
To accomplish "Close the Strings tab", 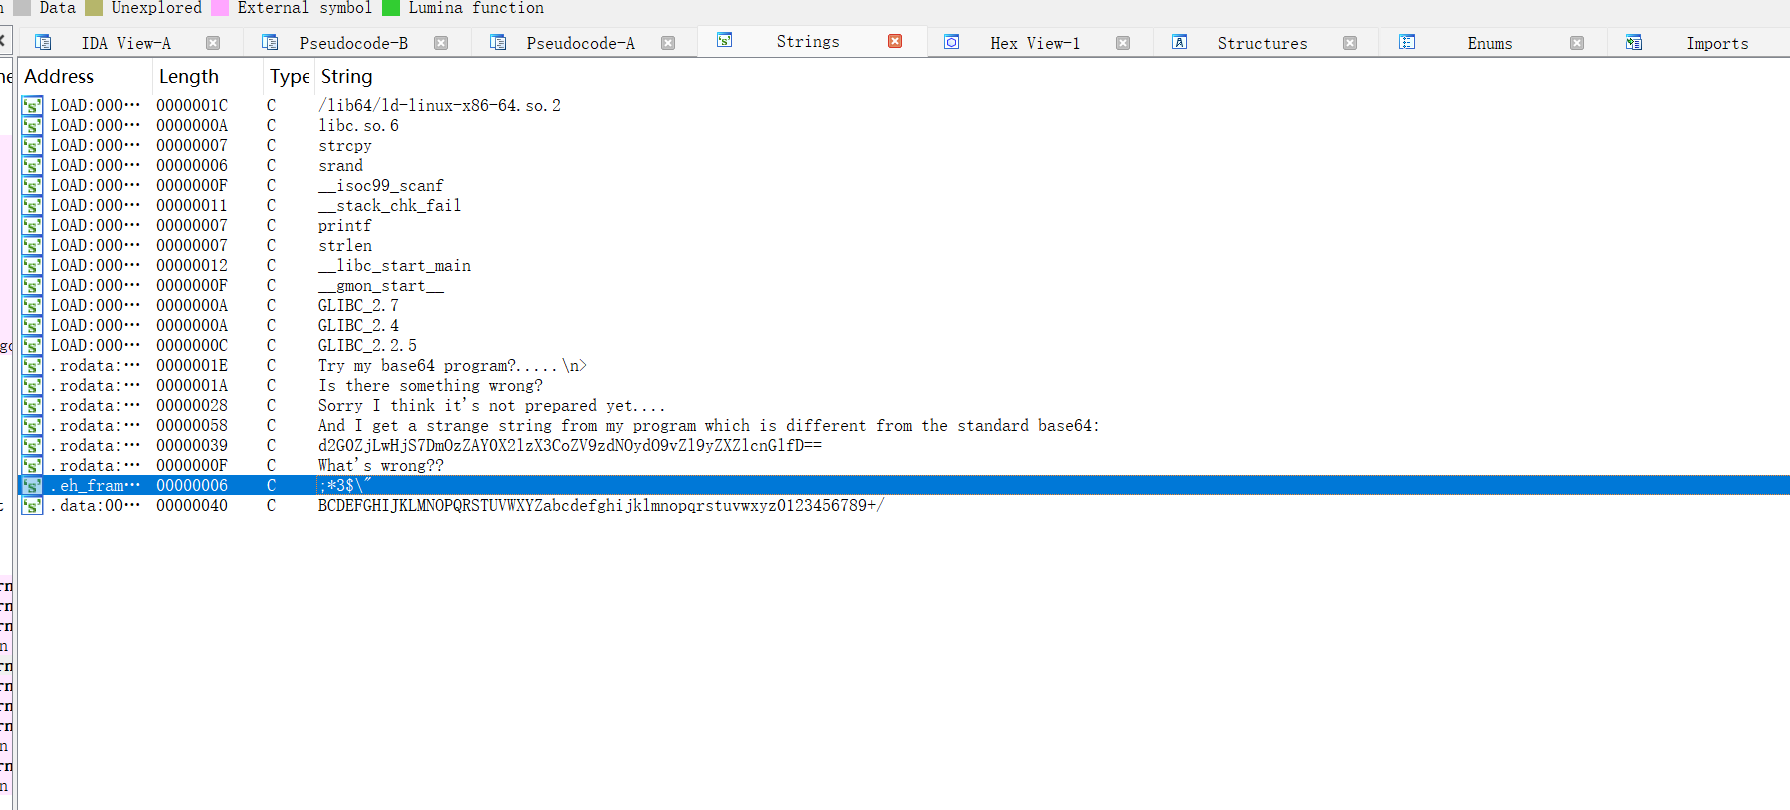I will tap(895, 41).
